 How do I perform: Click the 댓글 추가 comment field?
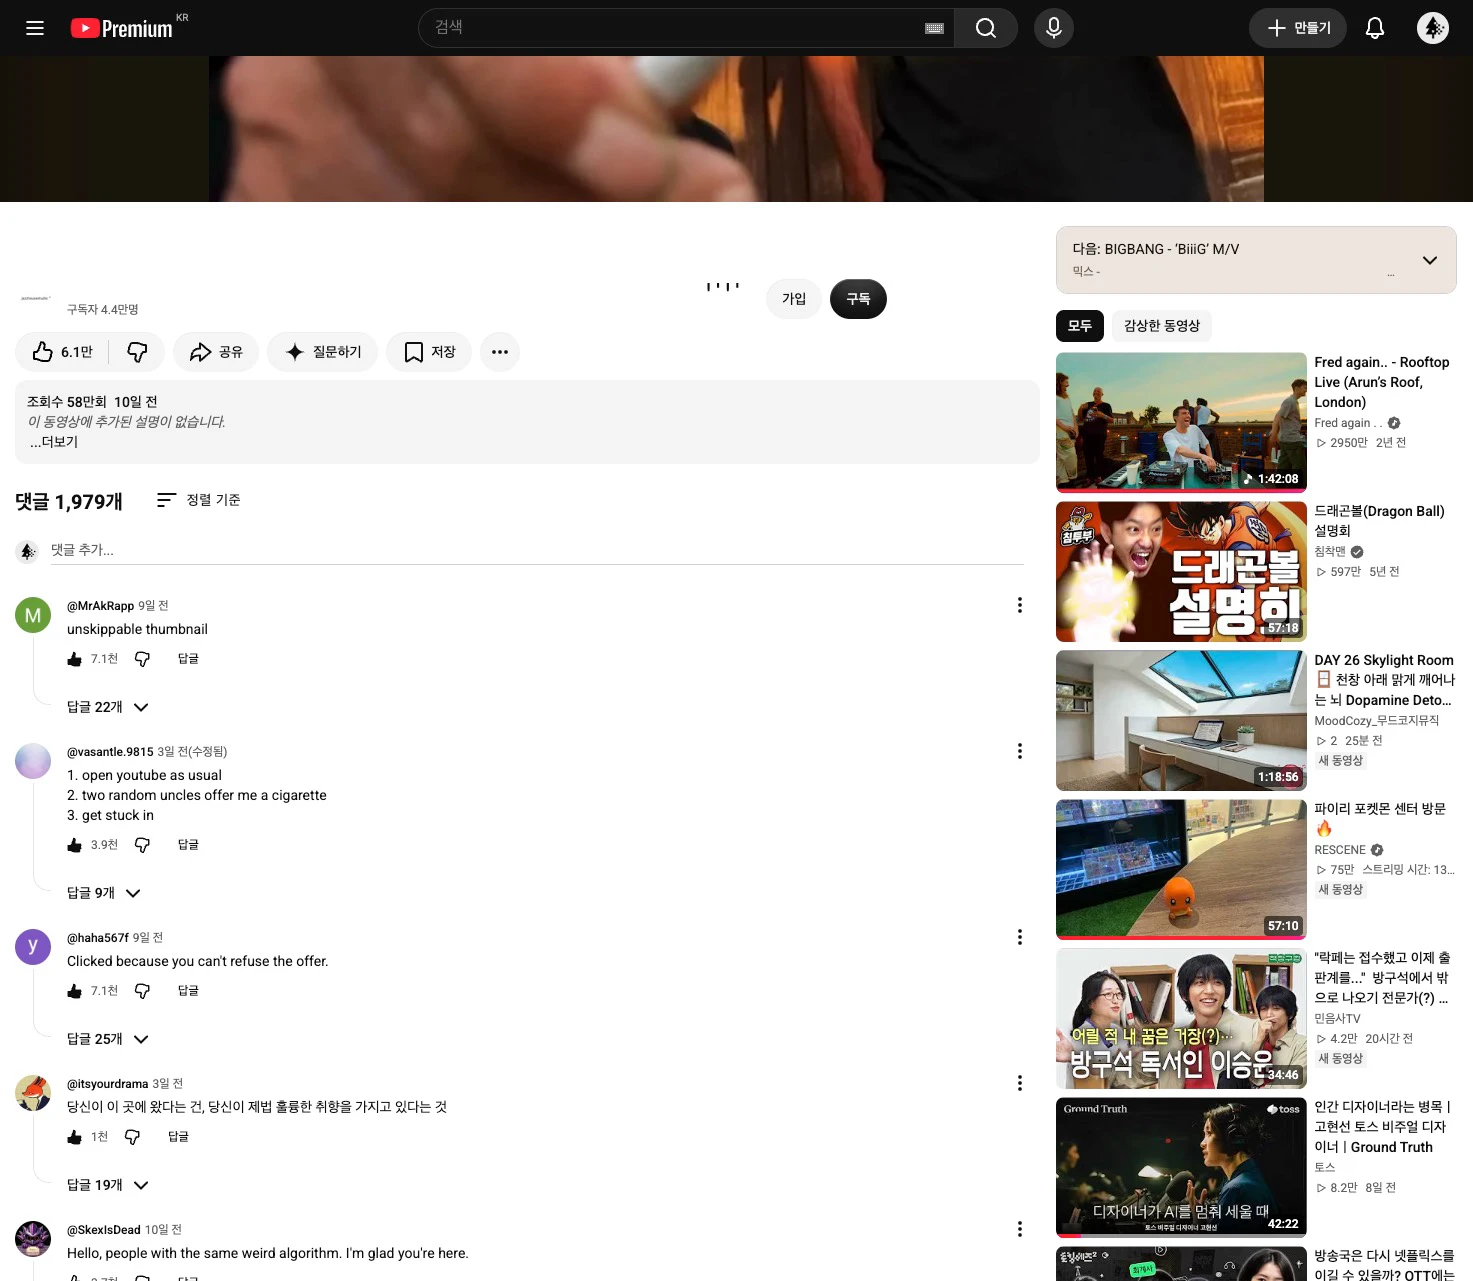pyautogui.click(x=537, y=550)
